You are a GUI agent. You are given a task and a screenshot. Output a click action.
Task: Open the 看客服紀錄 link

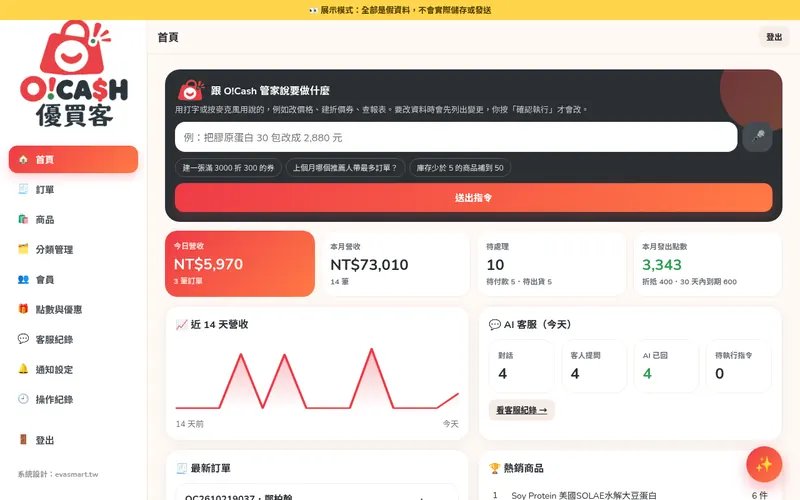521,410
